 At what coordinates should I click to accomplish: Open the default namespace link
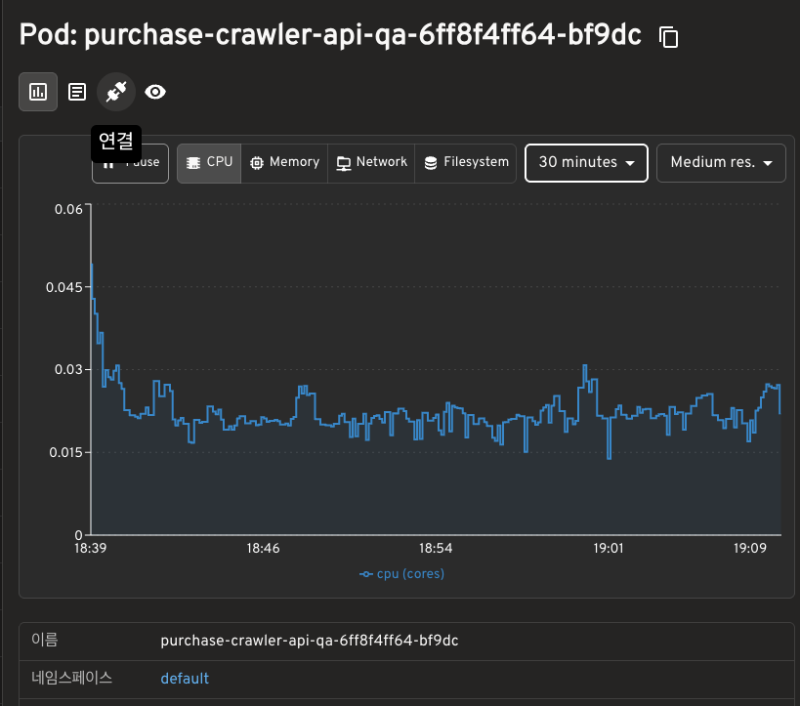184,679
